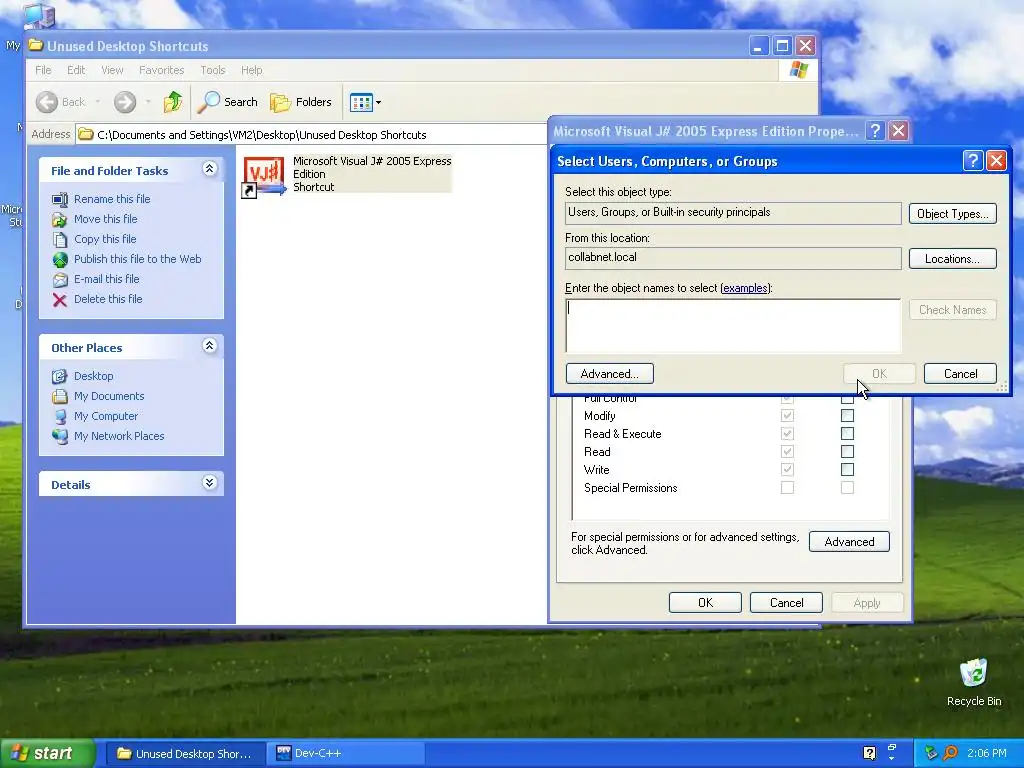Tick the Deny checkbox for Modify

tap(847, 416)
